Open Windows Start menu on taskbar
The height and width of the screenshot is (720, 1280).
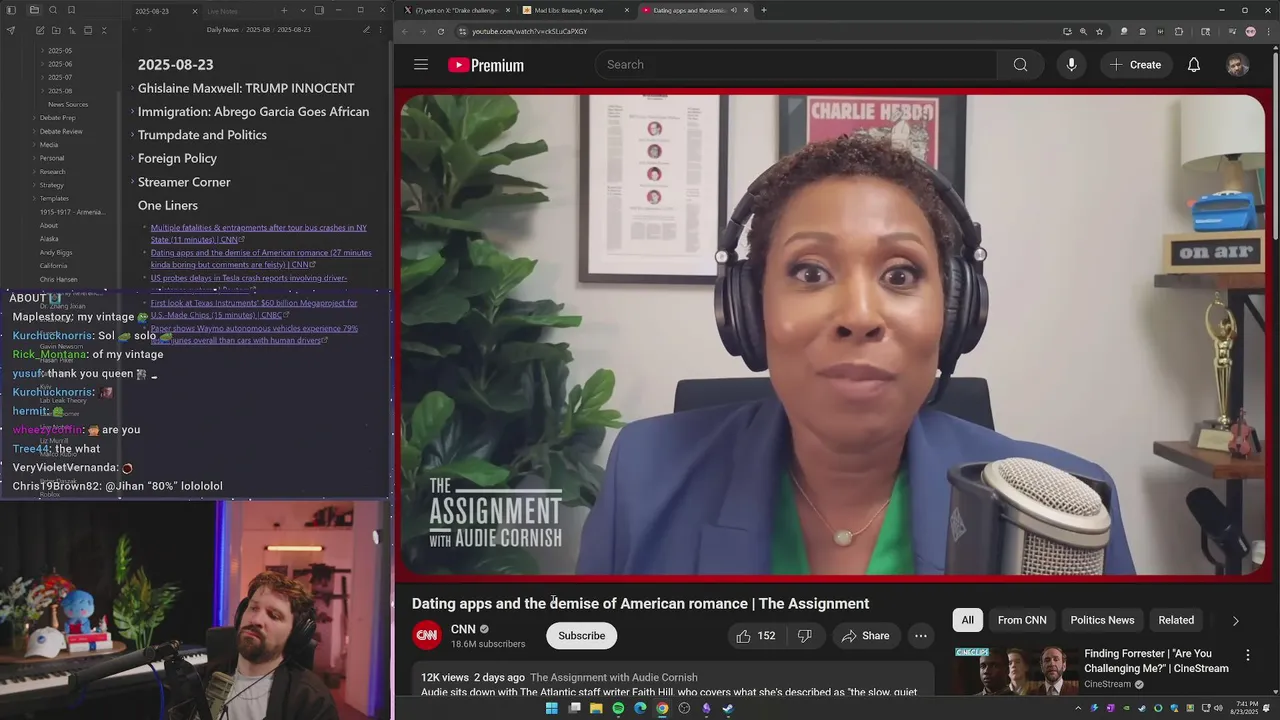[x=551, y=708]
